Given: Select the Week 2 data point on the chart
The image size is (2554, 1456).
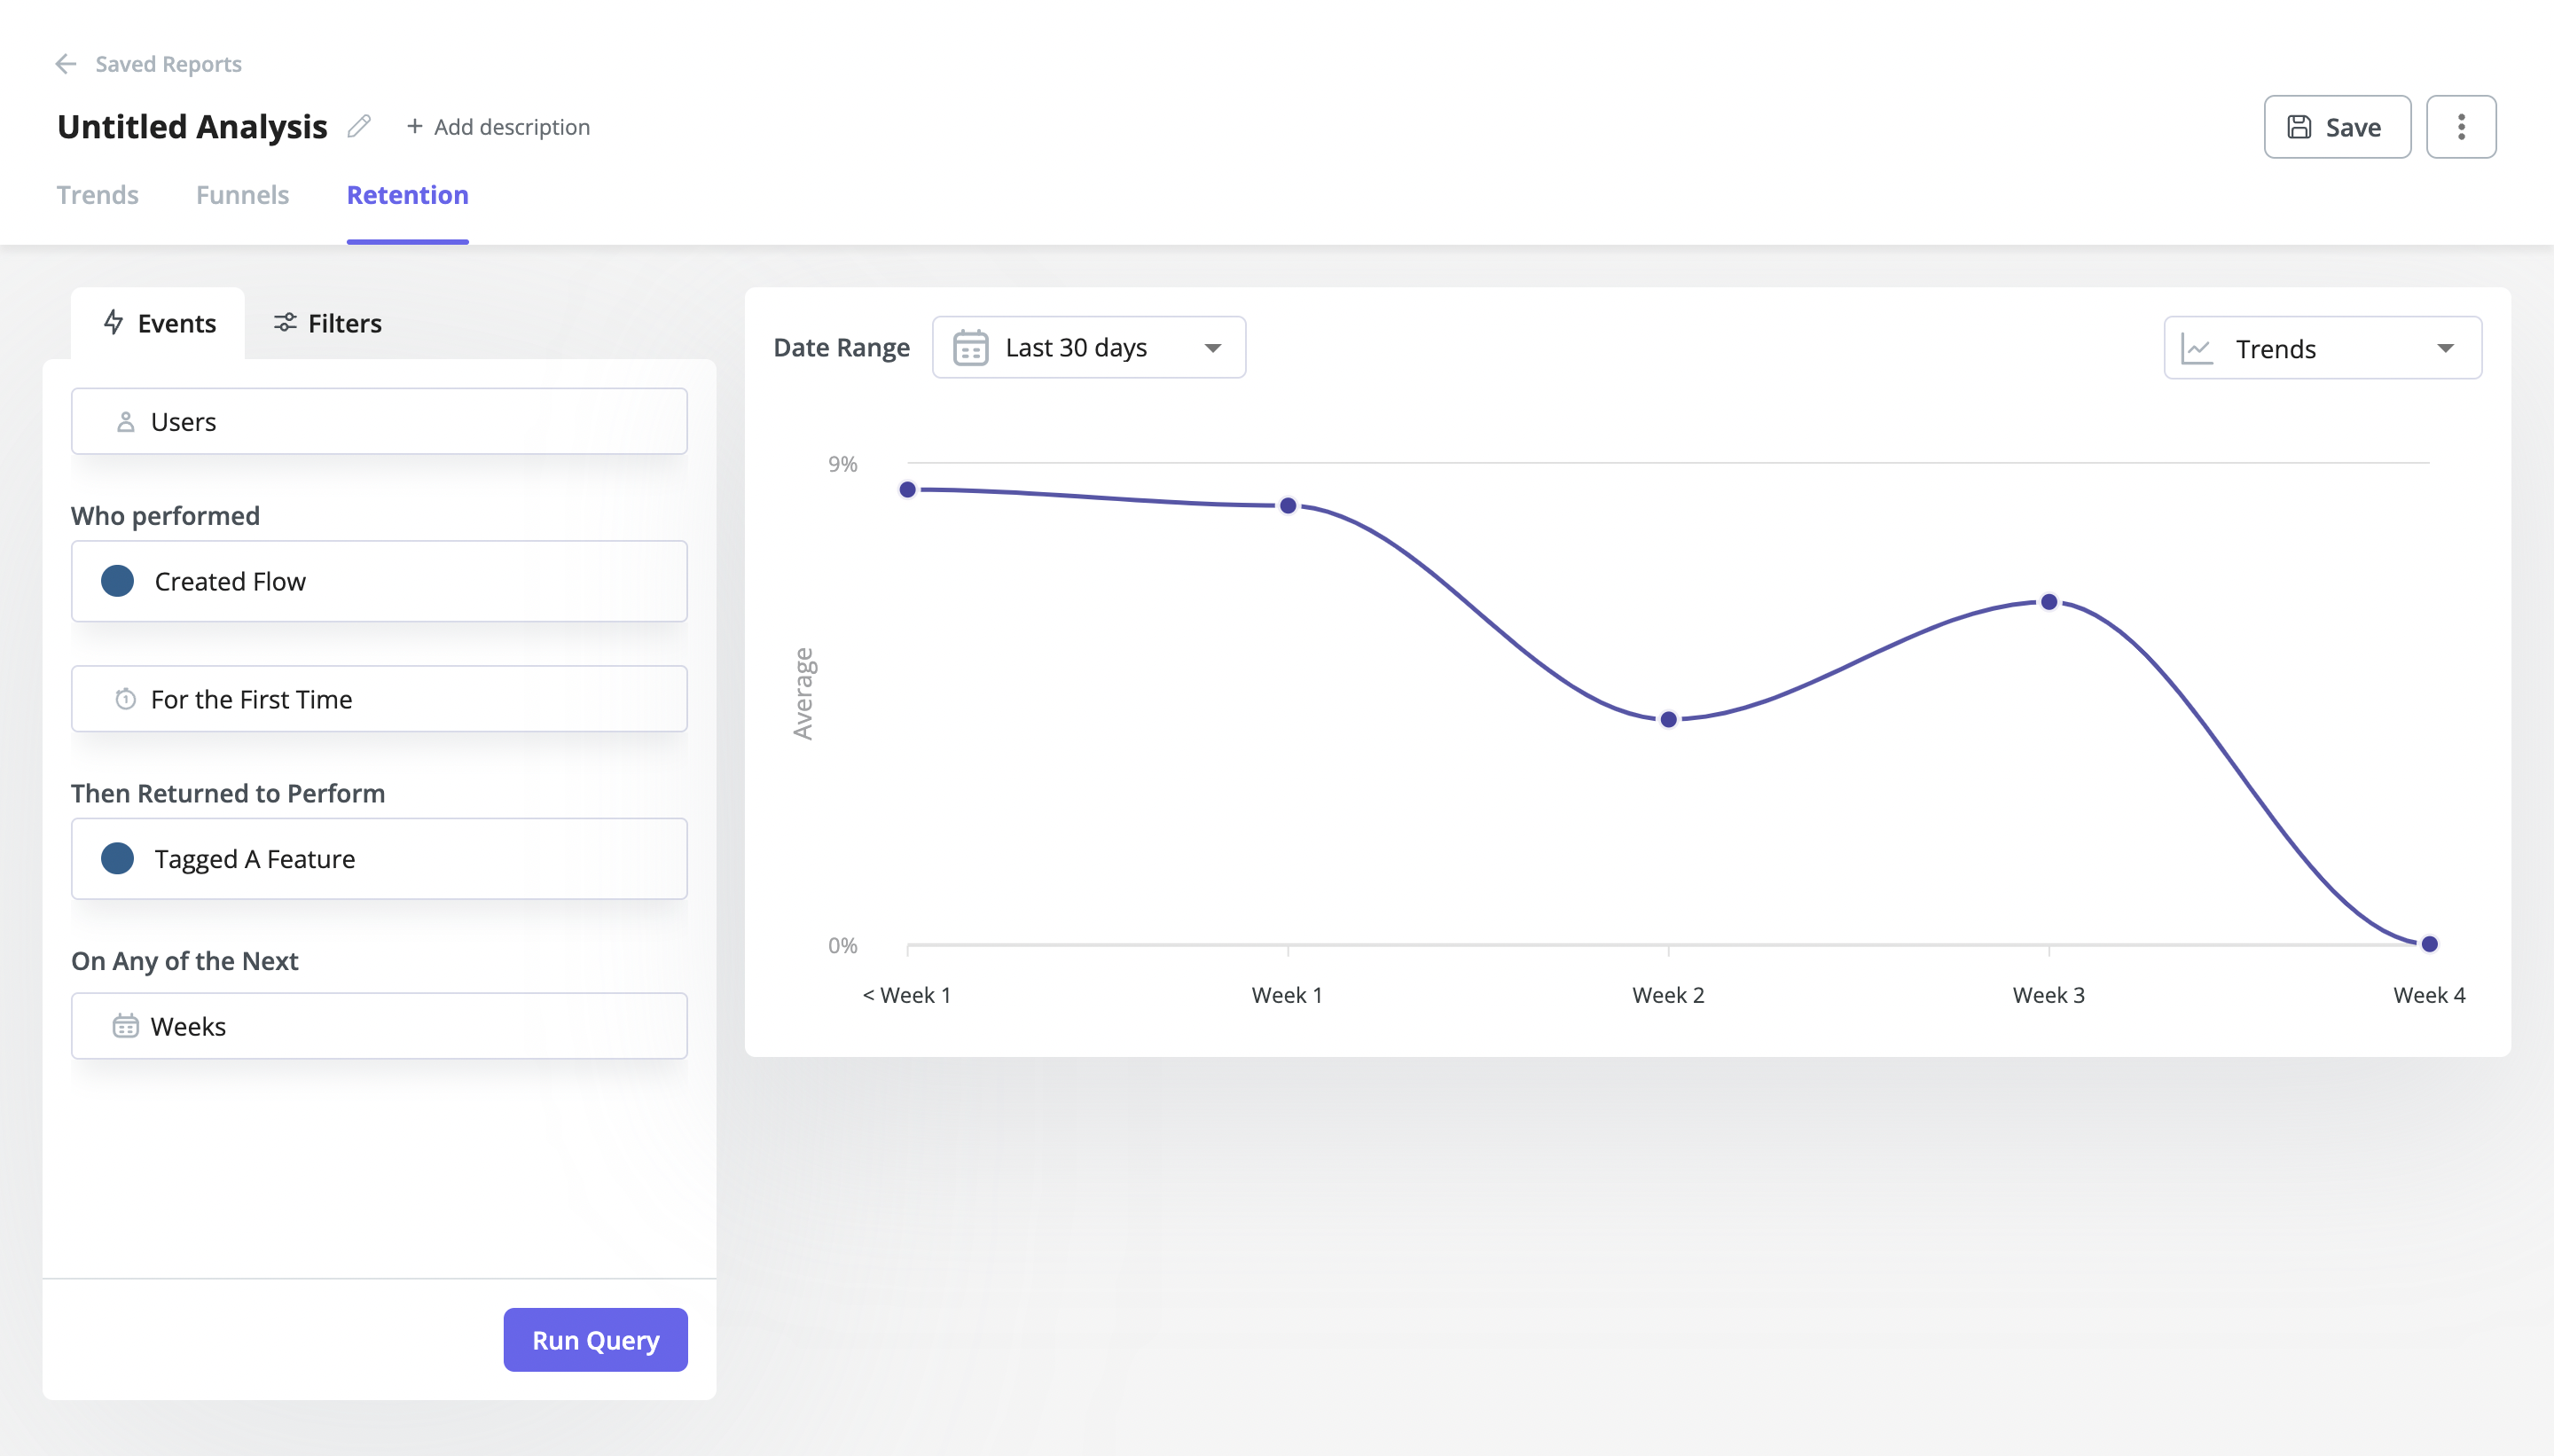Looking at the screenshot, I should pos(1667,718).
